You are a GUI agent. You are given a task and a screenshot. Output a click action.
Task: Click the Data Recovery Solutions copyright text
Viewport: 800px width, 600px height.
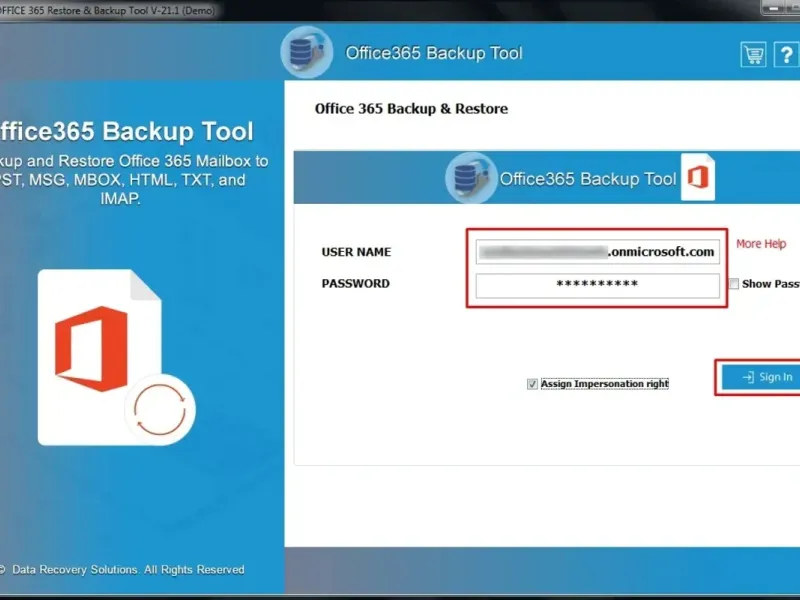122,569
